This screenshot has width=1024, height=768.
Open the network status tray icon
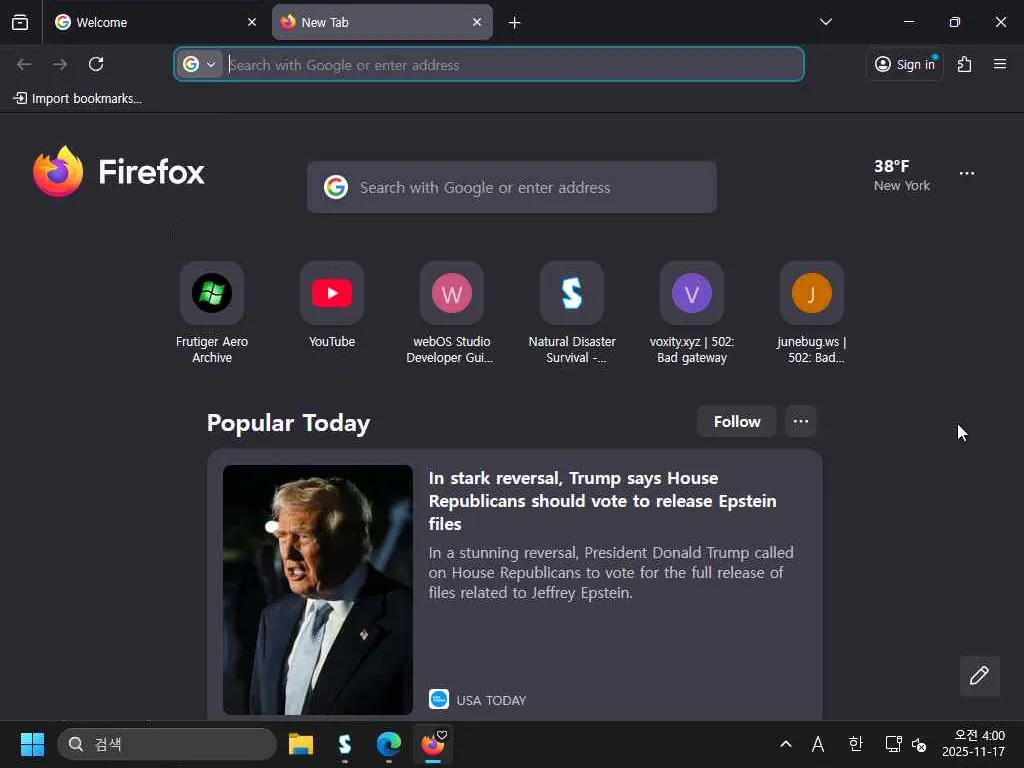[893, 744]
